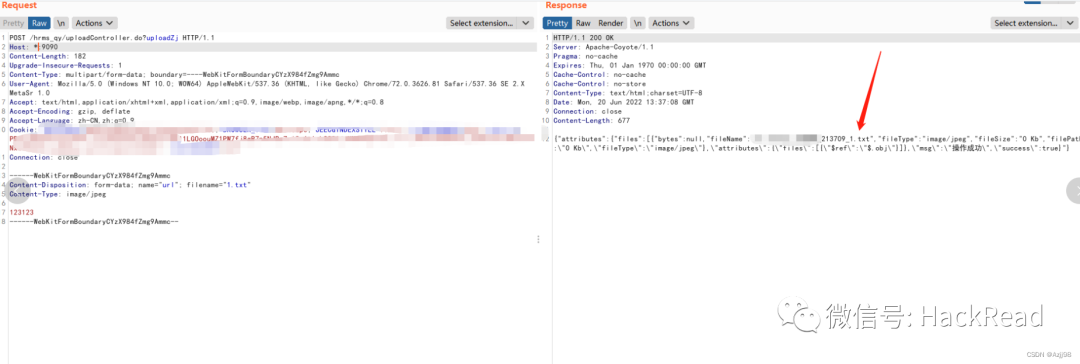Click the 213709_1.txt fileName in response JSON
Screen dimensions: 1080x364
pos(846,139)
